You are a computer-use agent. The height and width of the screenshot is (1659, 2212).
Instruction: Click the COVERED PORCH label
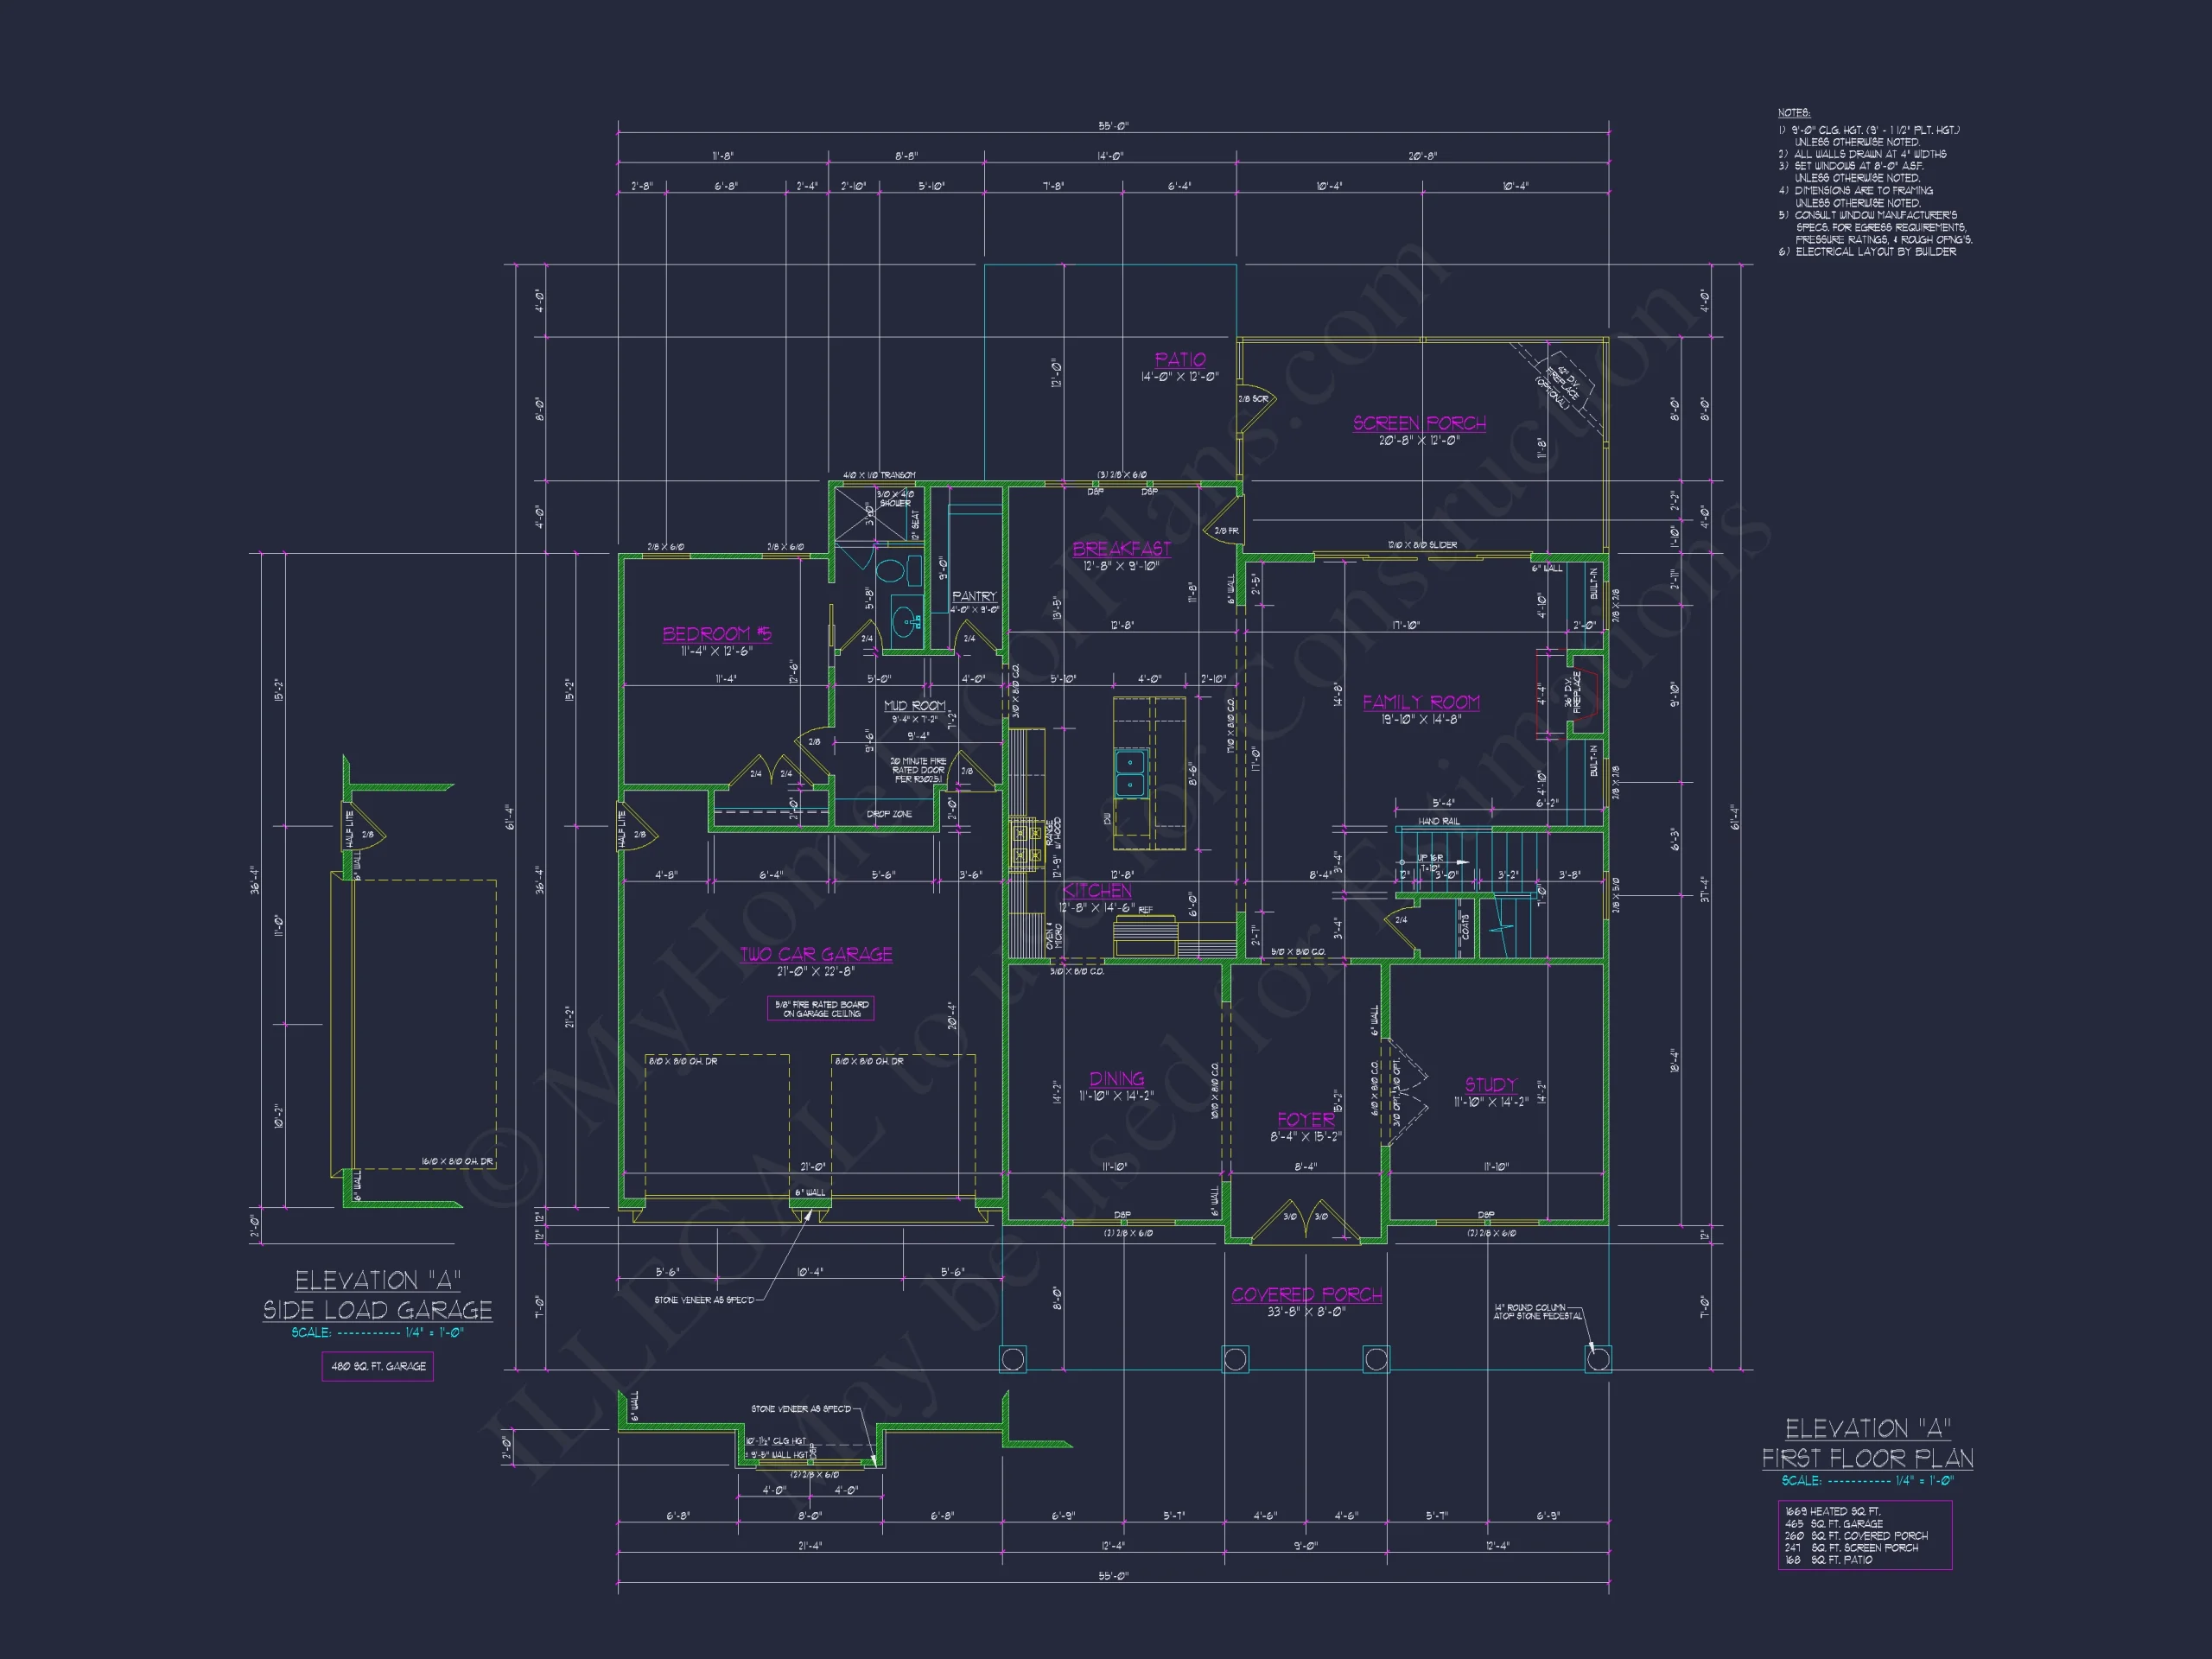pos(1306,1294)
